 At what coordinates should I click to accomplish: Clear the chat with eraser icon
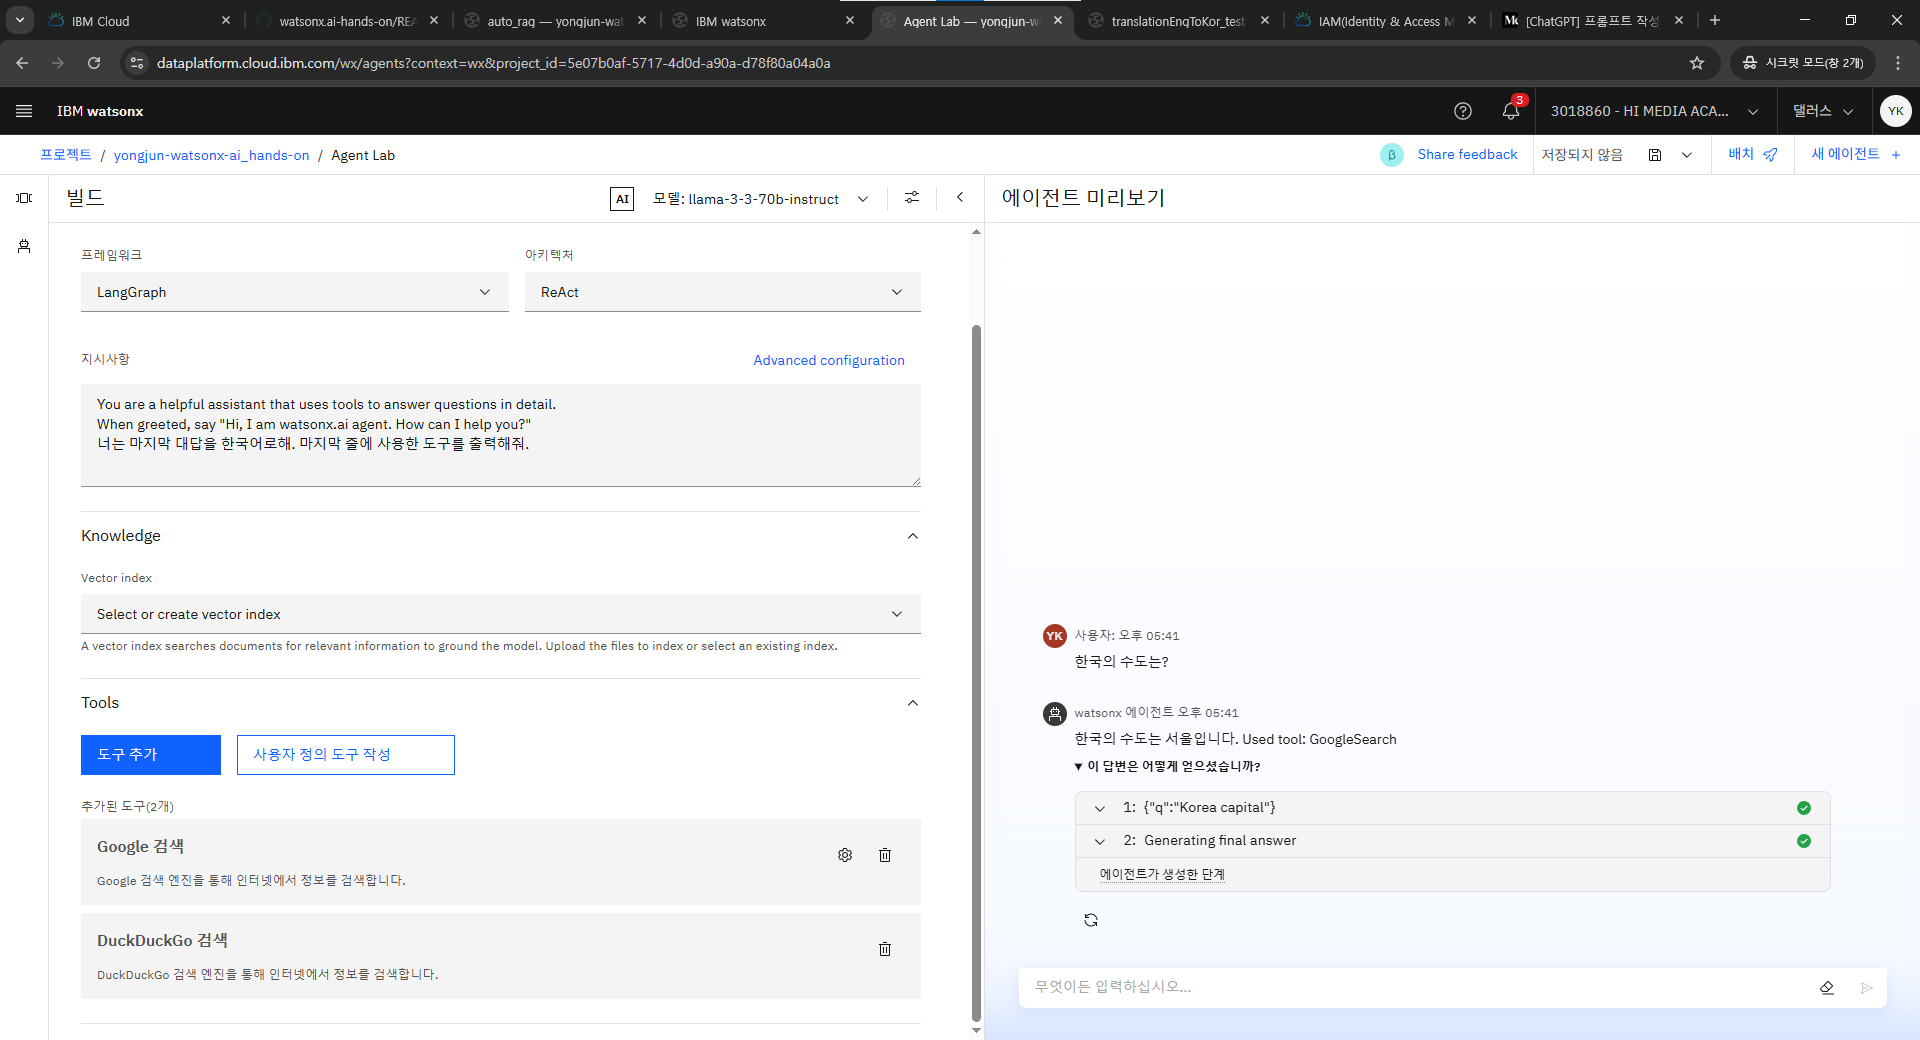[1827, 988]
